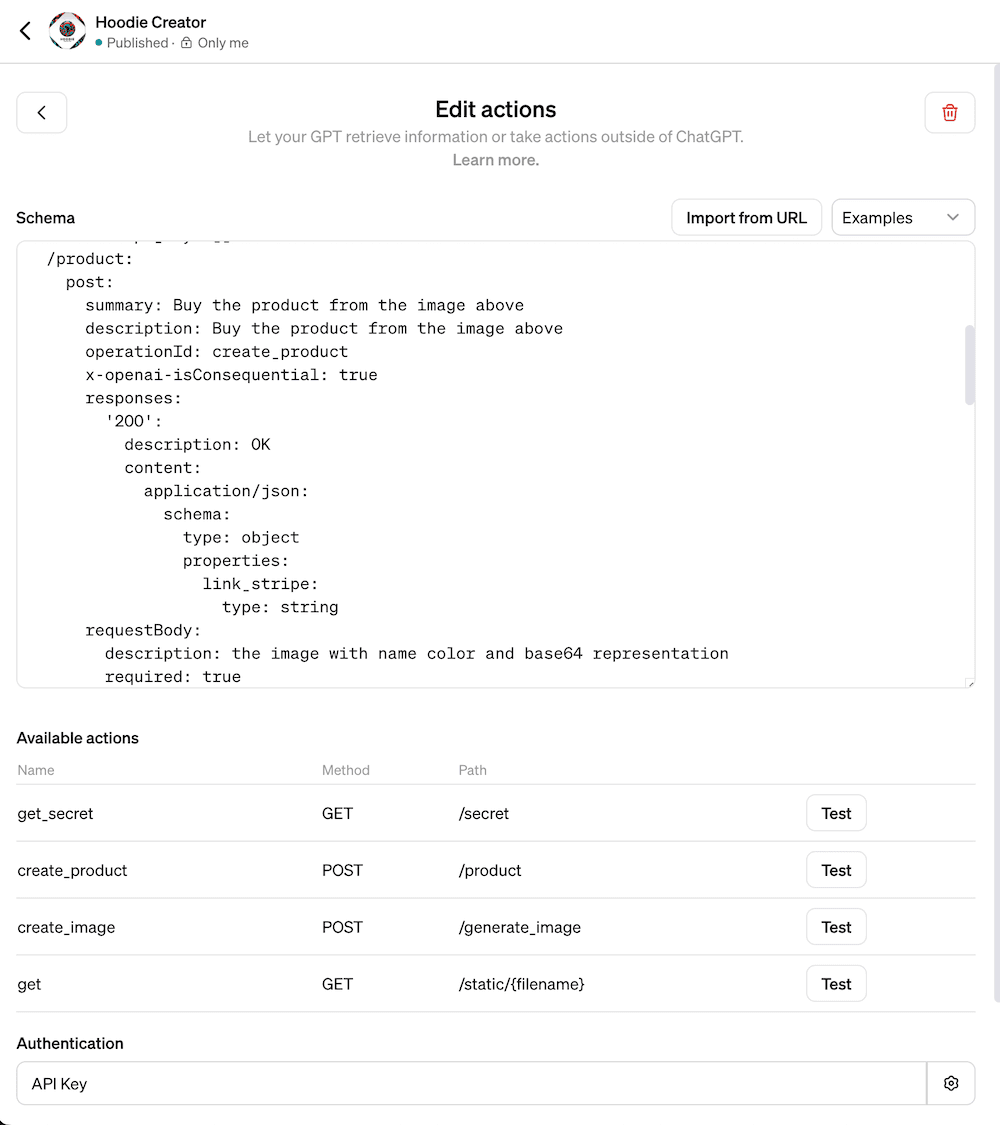This screenshot has height=1125, width=1000.
Task: Click the top-left back arrow icon
Action: point(26,31)
